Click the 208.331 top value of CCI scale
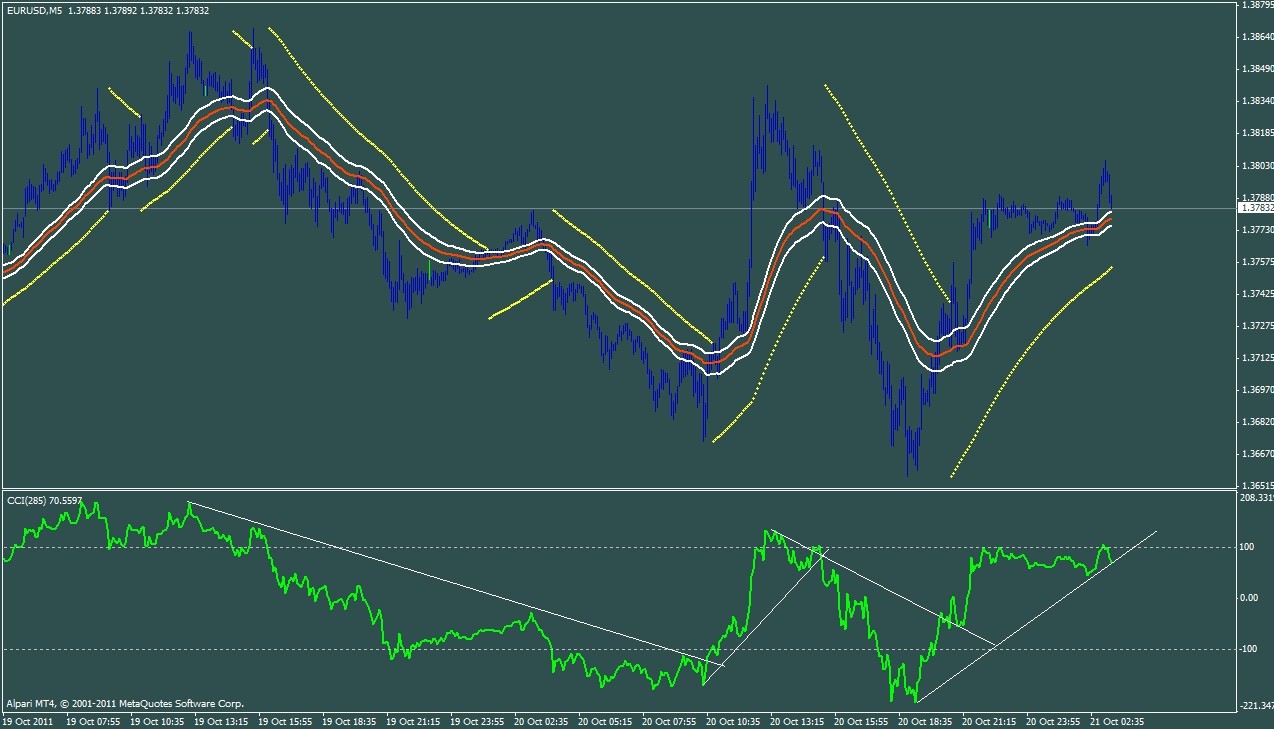This screenshot has height=729, width=1274. click(1256, 497)
